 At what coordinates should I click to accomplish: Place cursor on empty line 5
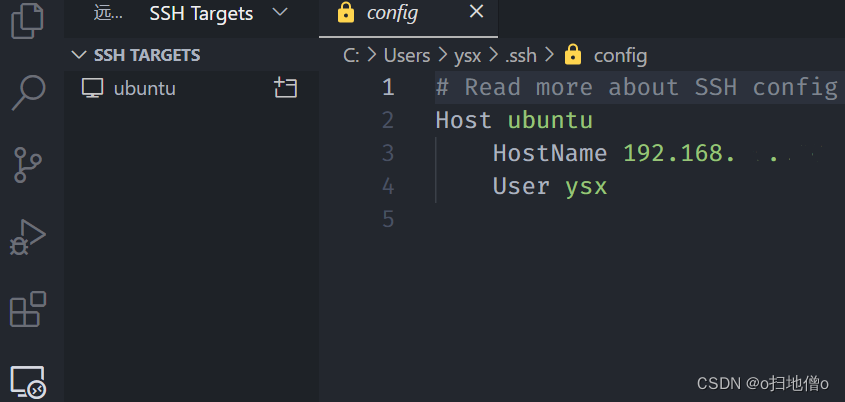coord(600,219)
